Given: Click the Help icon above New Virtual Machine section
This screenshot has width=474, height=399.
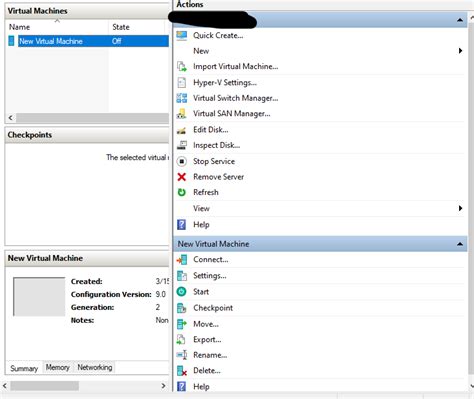Looking at the screenshot, I should coord(182,225).
